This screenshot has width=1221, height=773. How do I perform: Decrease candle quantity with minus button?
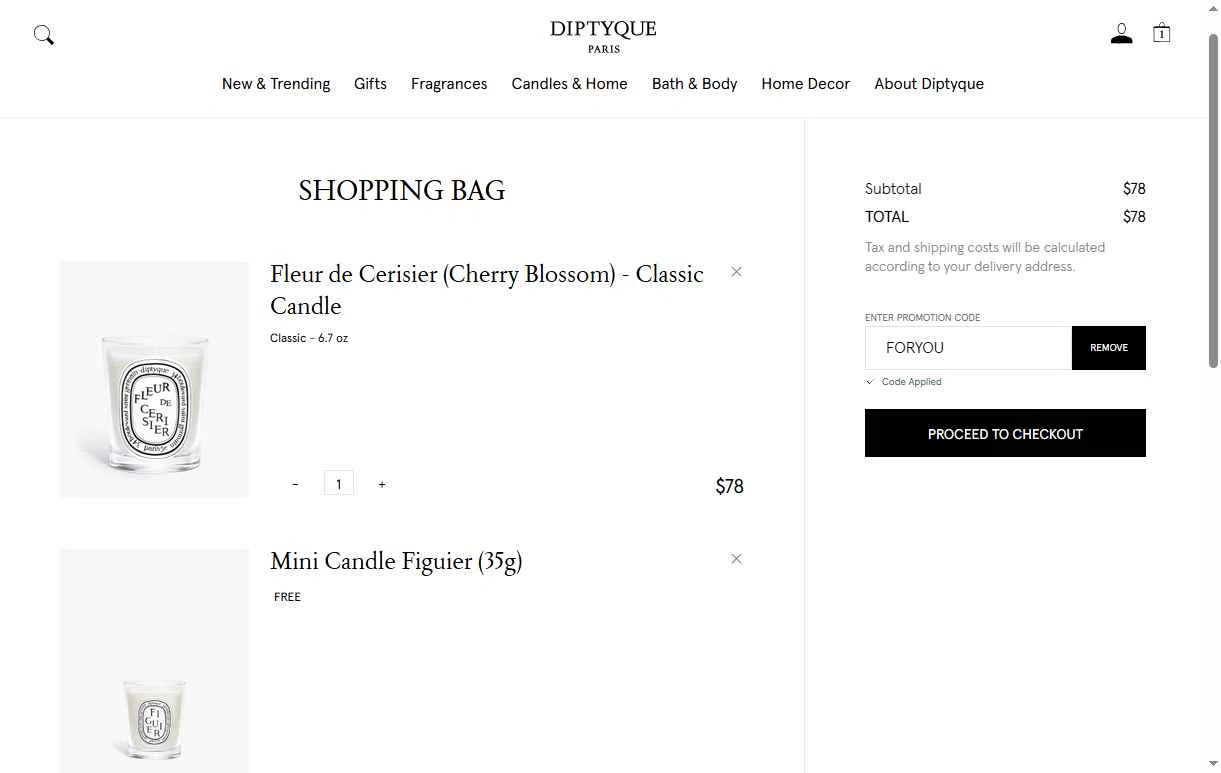[x=295, y=485]
